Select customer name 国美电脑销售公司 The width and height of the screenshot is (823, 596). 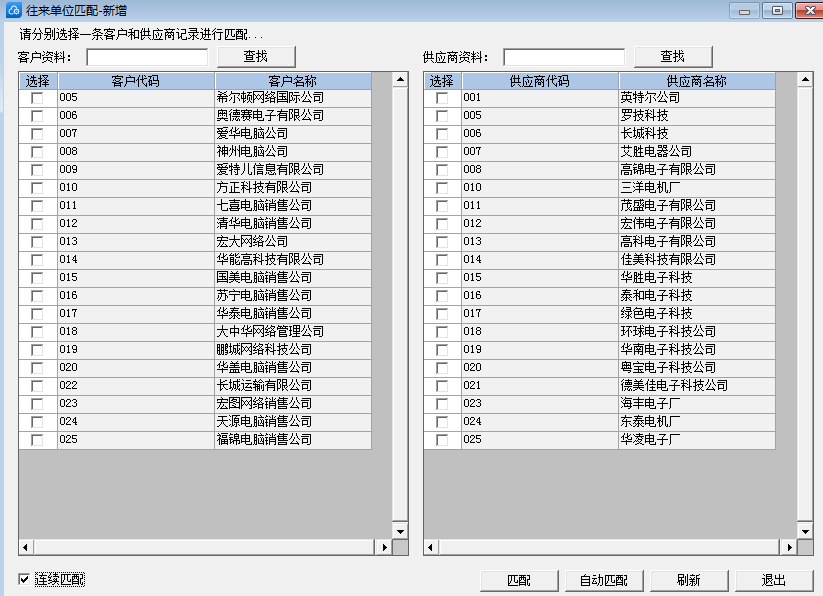(x=265, y=278)
